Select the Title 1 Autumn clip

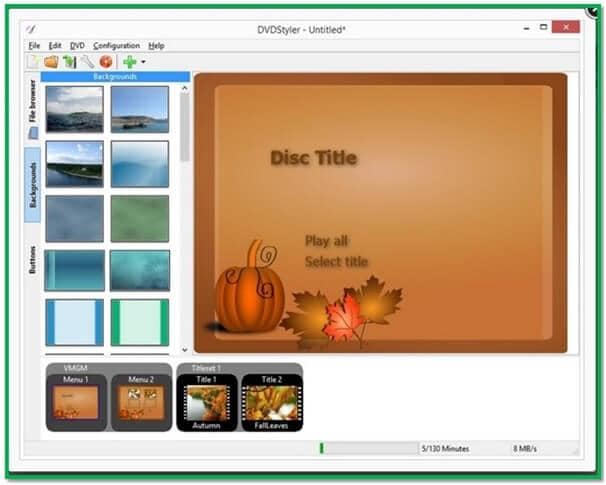coord(207,402)
